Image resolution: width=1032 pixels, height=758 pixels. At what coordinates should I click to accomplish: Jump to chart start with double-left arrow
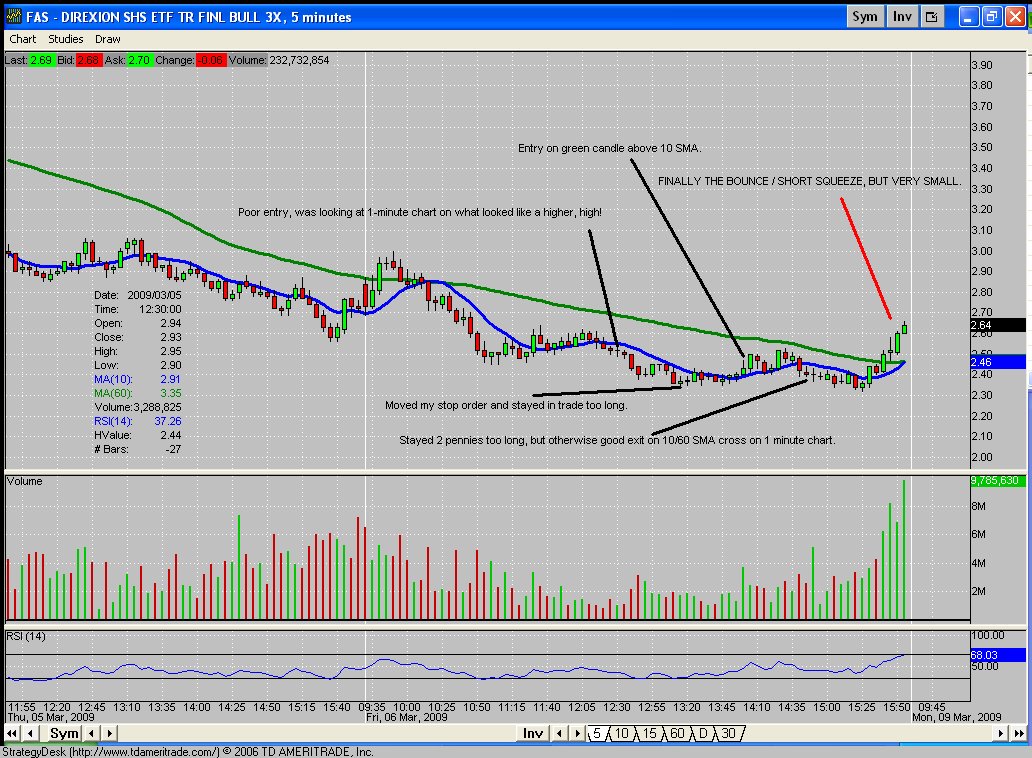(x=12, y=733)
